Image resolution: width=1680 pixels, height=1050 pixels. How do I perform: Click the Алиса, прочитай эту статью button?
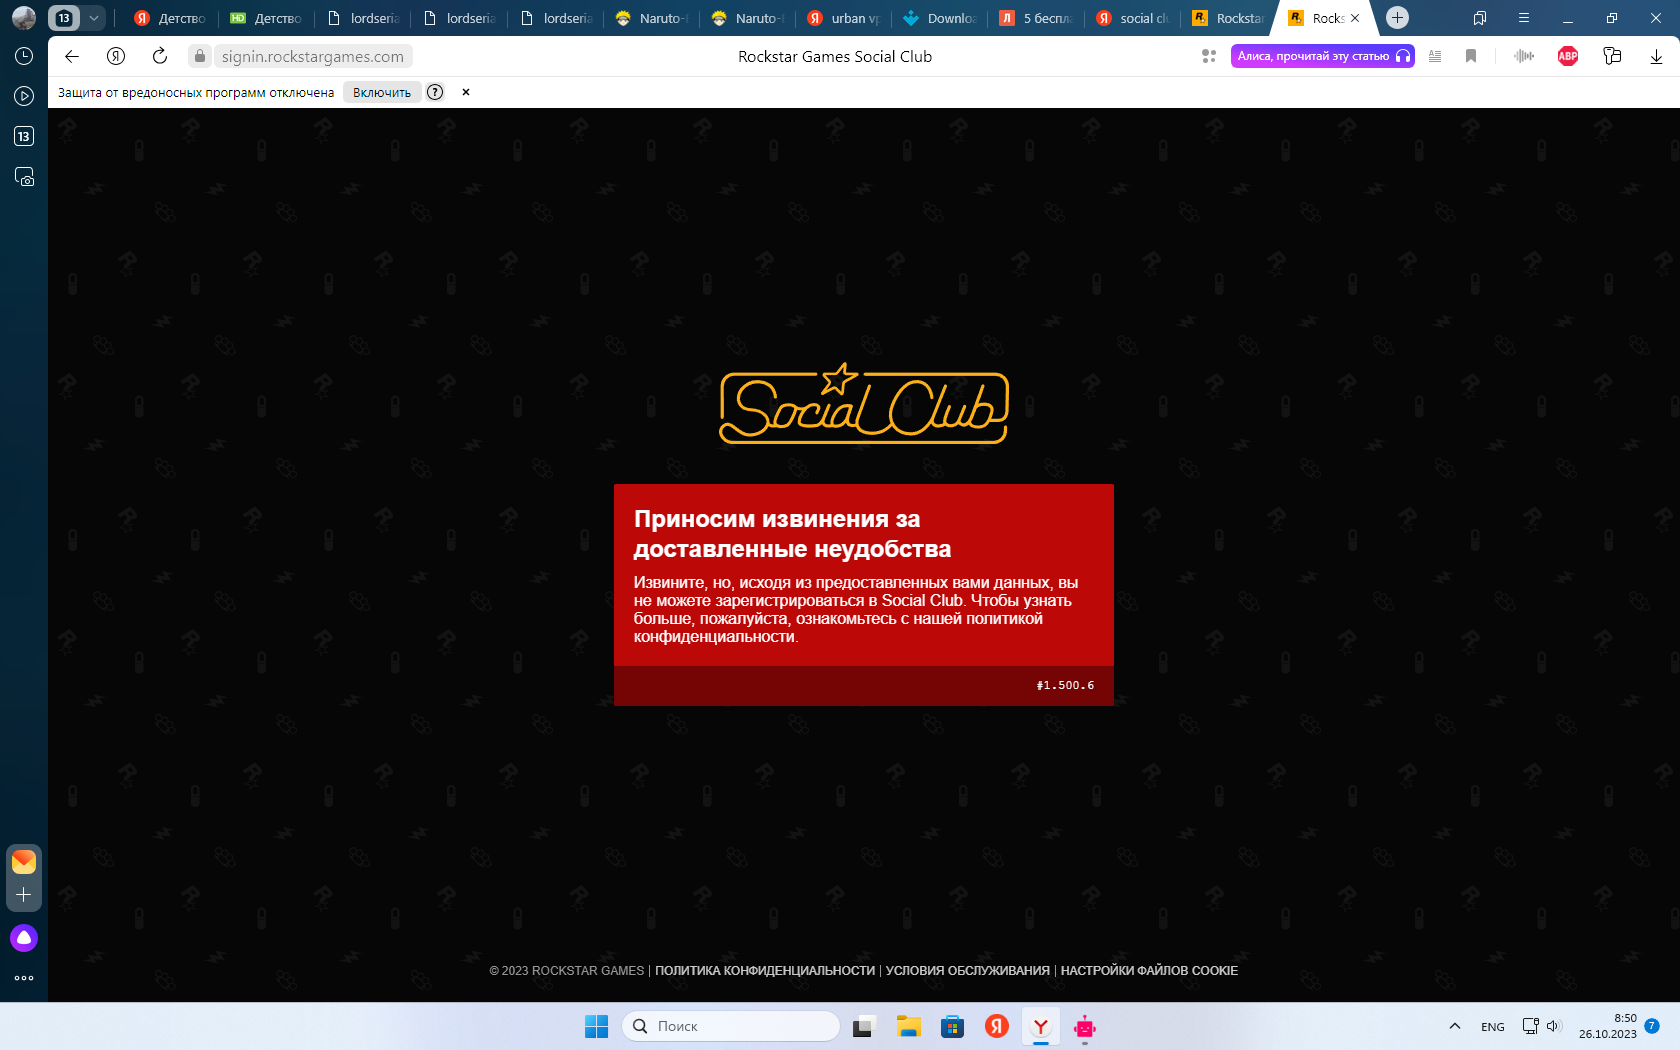click(x=1322, y=56)
